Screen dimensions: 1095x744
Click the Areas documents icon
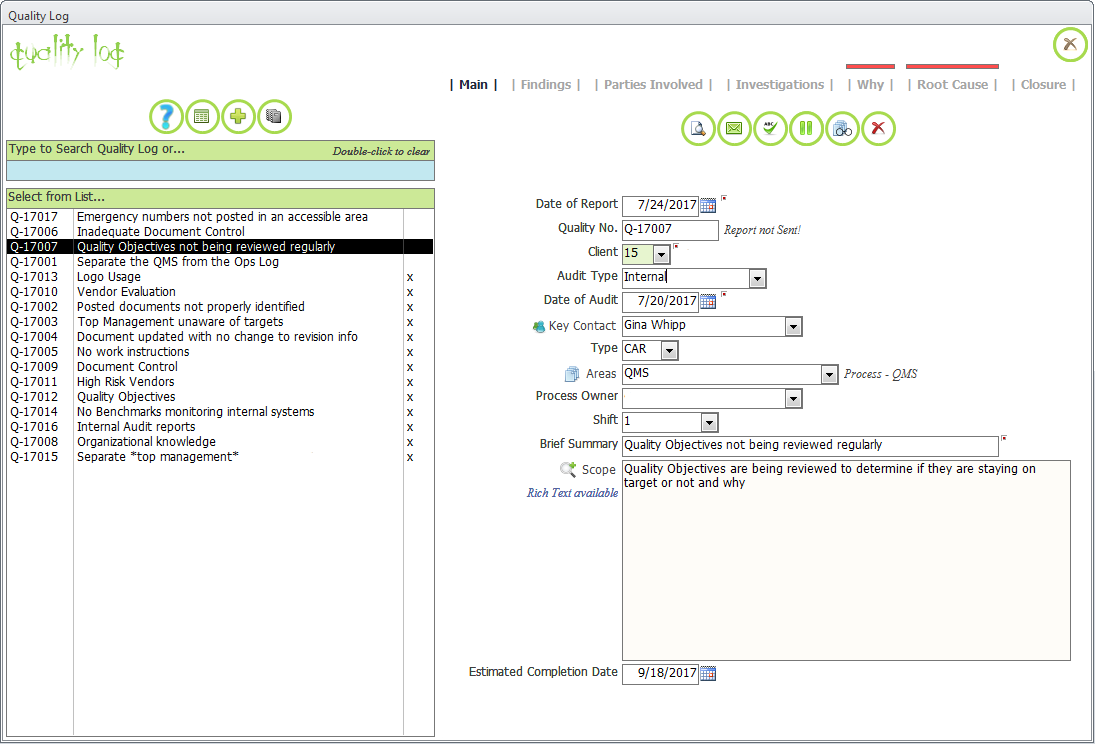click(x=572, y=374)
